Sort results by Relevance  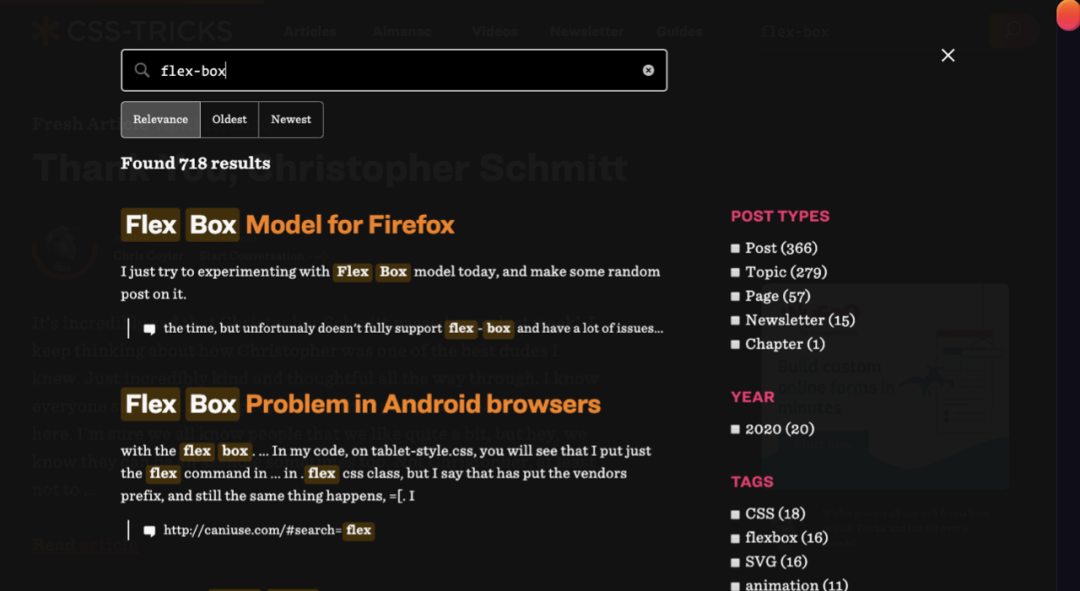[160, 120]
